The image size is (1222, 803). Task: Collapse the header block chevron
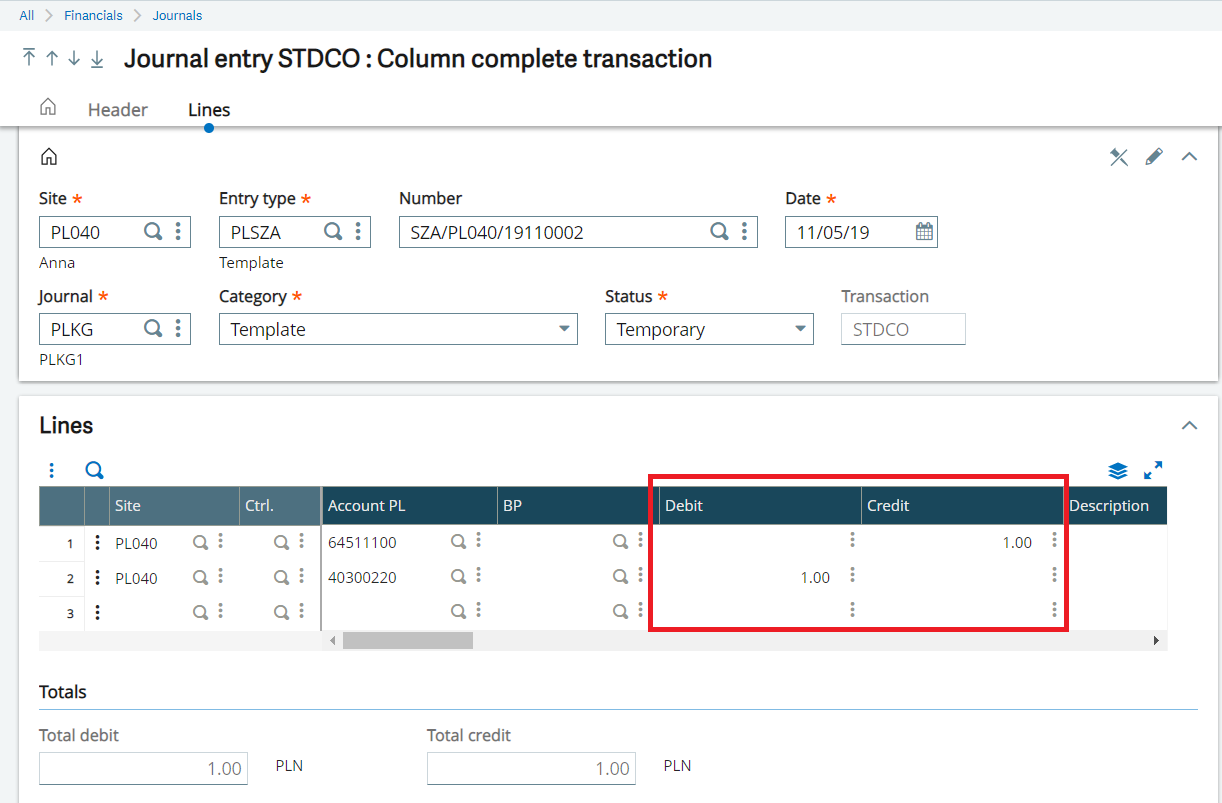[x=1189, y=157]
